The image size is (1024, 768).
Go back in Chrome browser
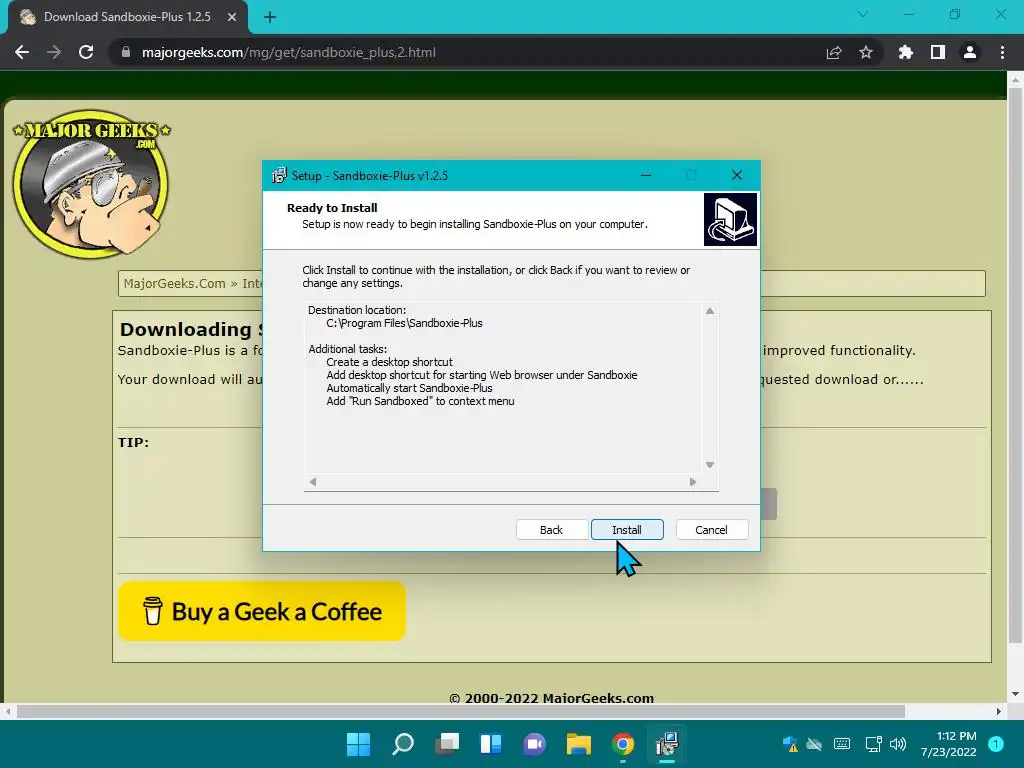pyautogui.click(x=22, y=52)
